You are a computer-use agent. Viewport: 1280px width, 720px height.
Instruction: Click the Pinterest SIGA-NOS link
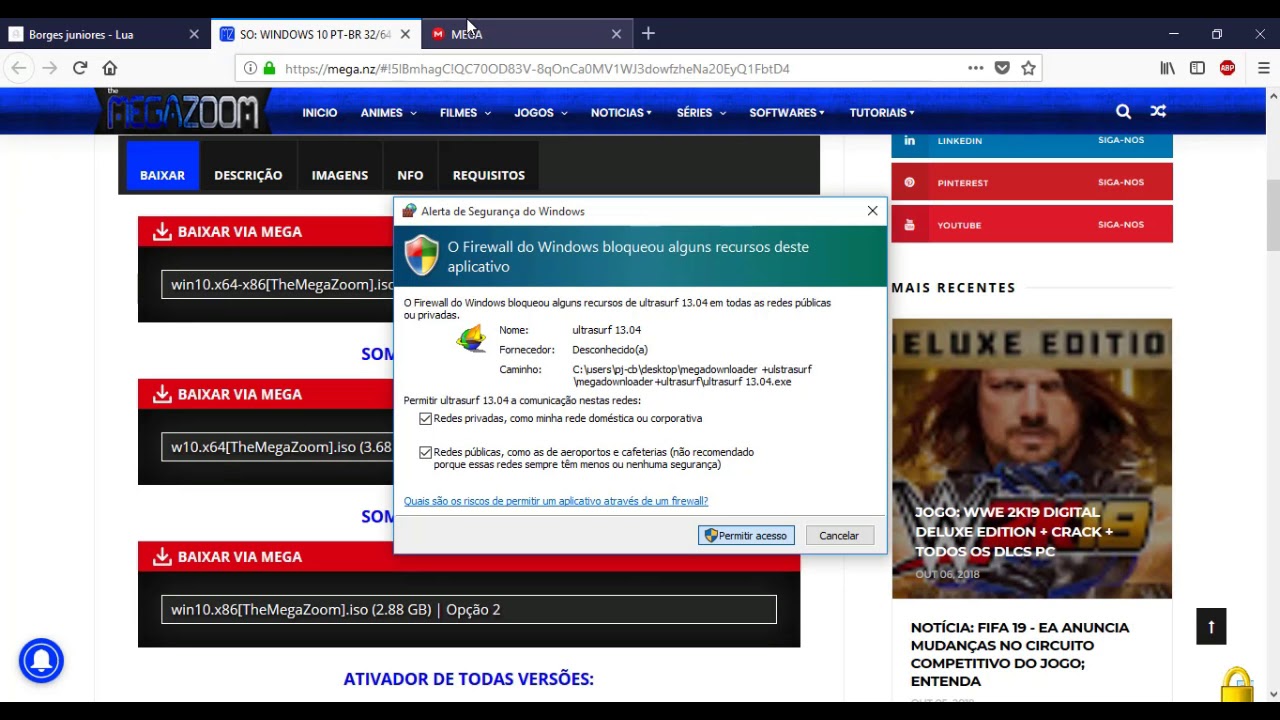pos(1121,182)
